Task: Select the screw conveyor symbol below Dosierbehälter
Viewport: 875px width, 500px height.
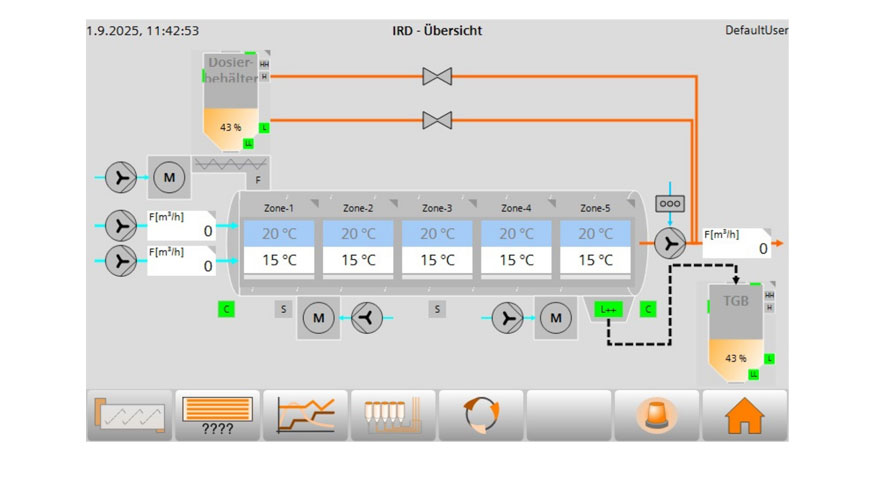Action: click(230, 164)
